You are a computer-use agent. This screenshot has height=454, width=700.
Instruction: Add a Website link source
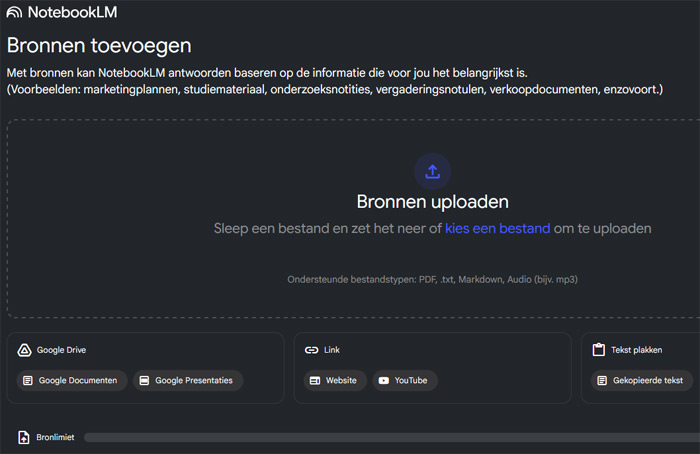click(x=335, y=380)
